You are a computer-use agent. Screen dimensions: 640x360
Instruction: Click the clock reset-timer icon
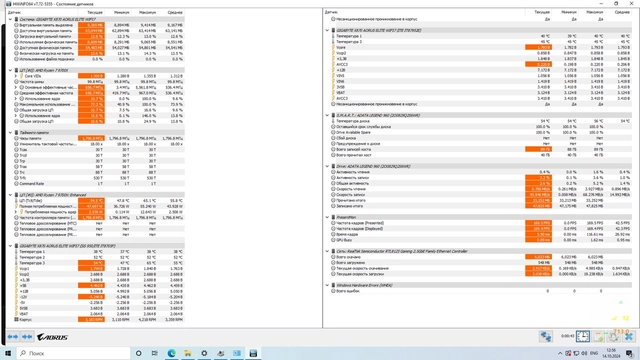[x=583, y=336]
